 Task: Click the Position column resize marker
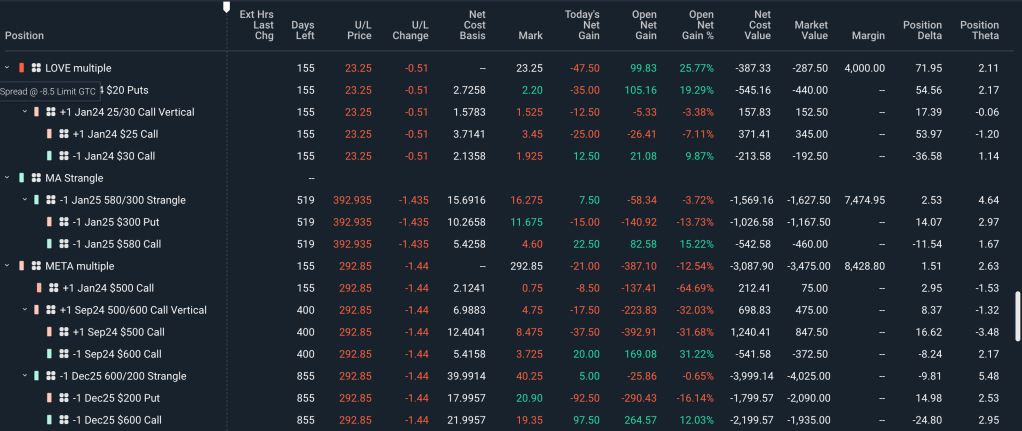click(226, 8)
